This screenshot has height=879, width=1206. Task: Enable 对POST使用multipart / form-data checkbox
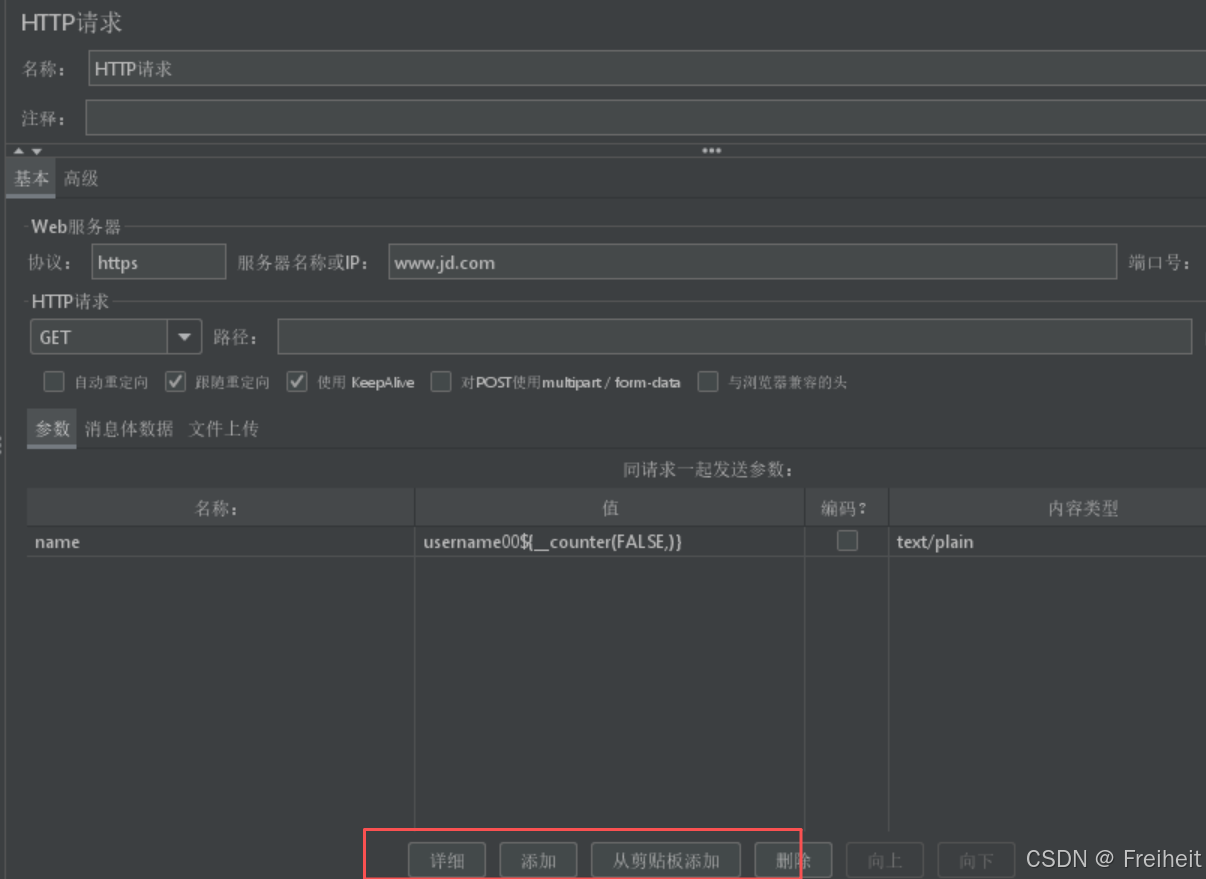point(441,382)
